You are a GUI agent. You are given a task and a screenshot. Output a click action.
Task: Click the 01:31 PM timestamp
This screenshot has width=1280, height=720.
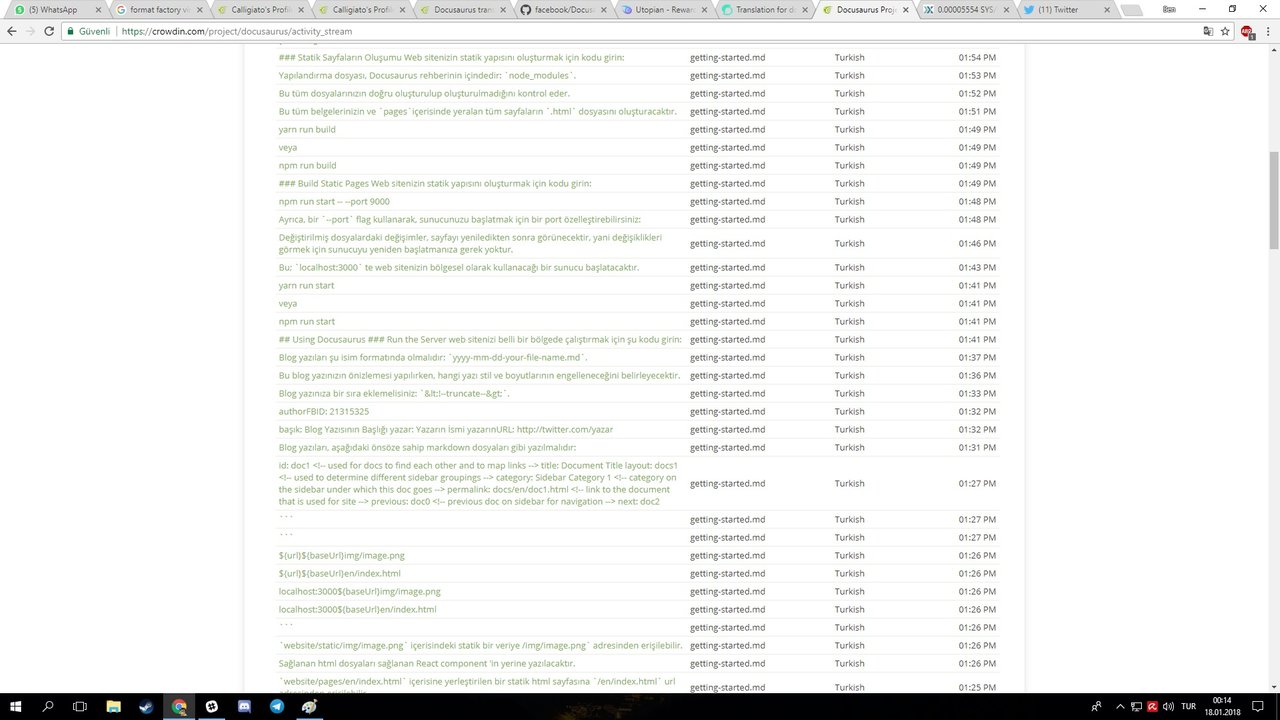tap(977, 447)
